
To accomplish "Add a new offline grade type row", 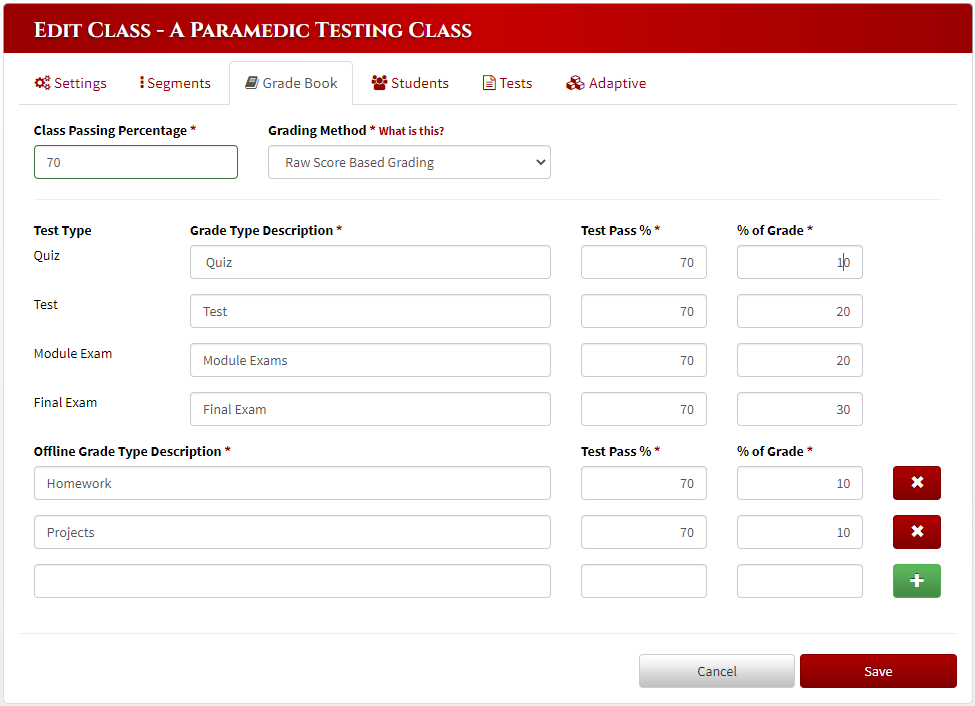I will (916, 580).
